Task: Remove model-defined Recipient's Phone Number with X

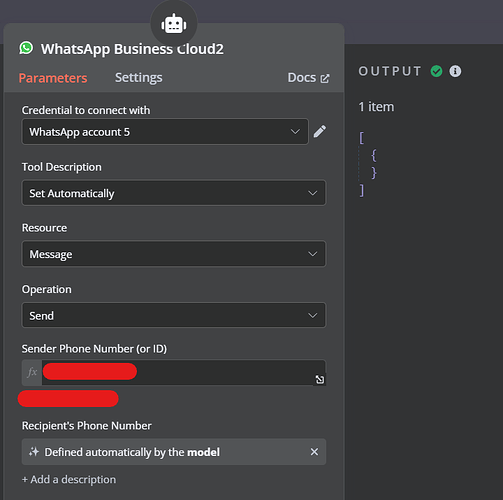Action: pos(314,452)
